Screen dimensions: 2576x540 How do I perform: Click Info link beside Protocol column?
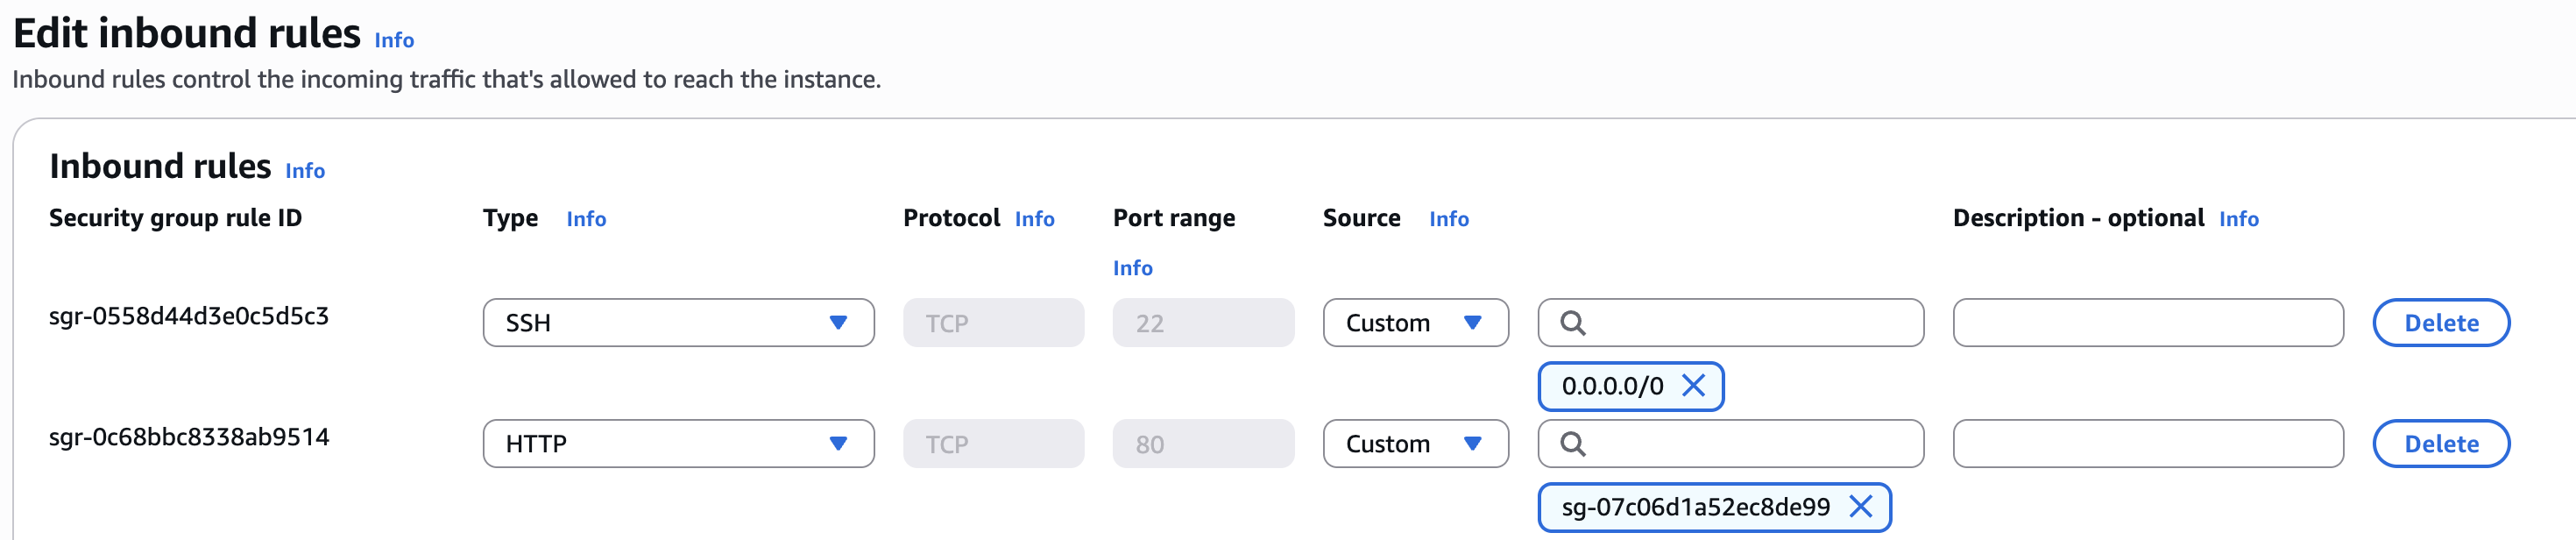coord(1034,219)
